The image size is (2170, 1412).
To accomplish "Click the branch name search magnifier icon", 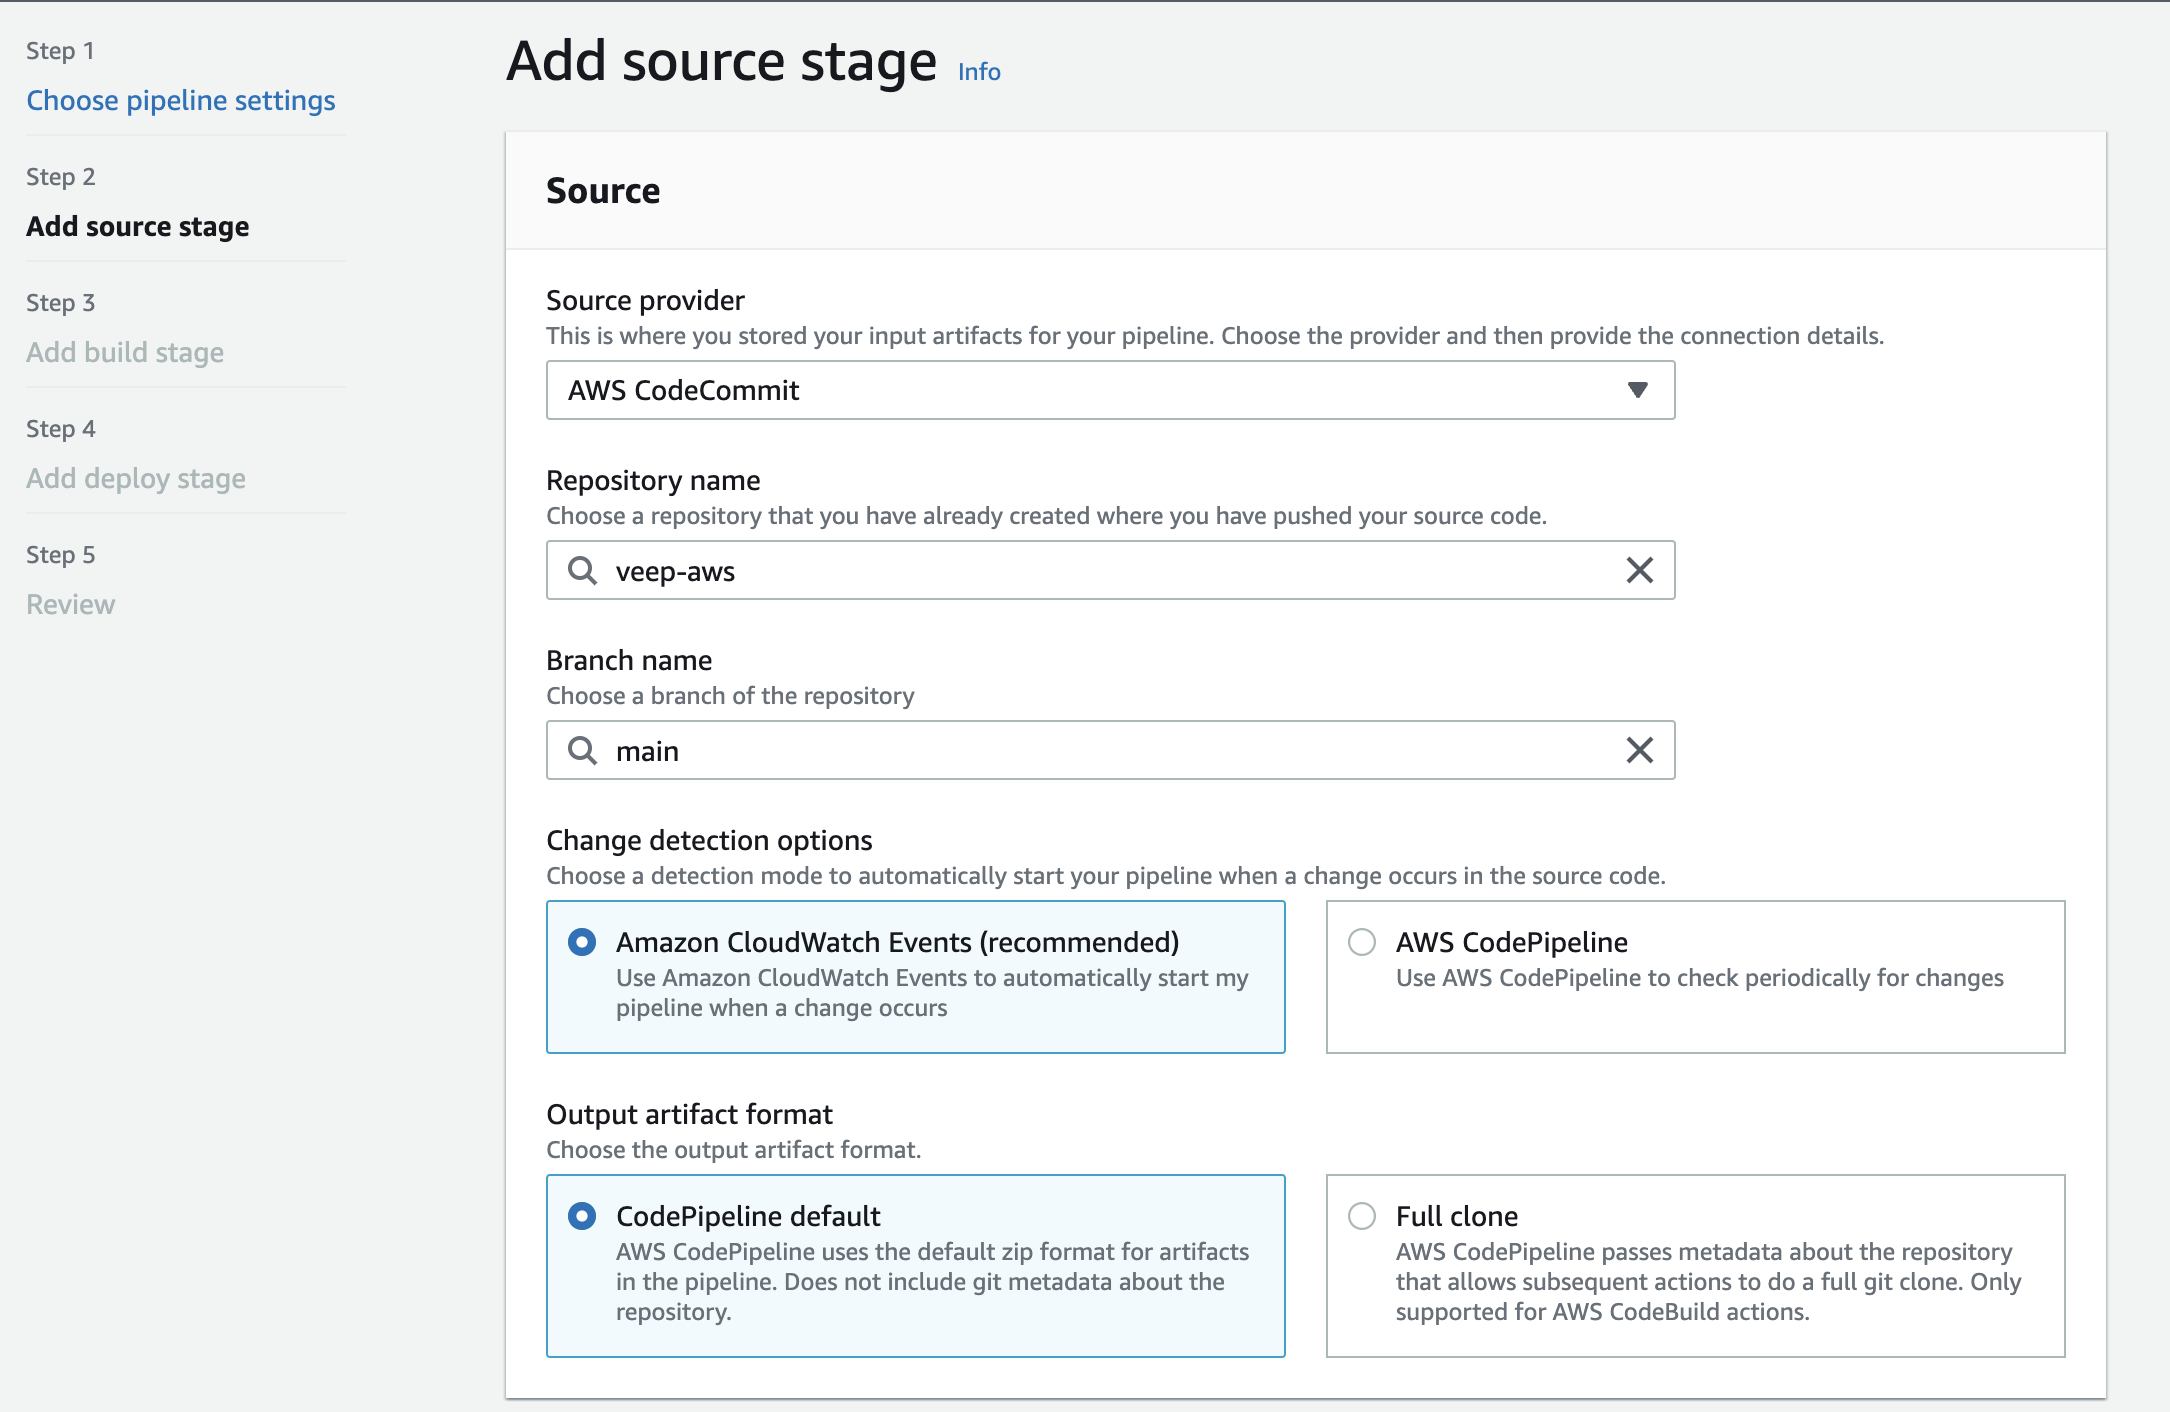I will click(581, 750).
